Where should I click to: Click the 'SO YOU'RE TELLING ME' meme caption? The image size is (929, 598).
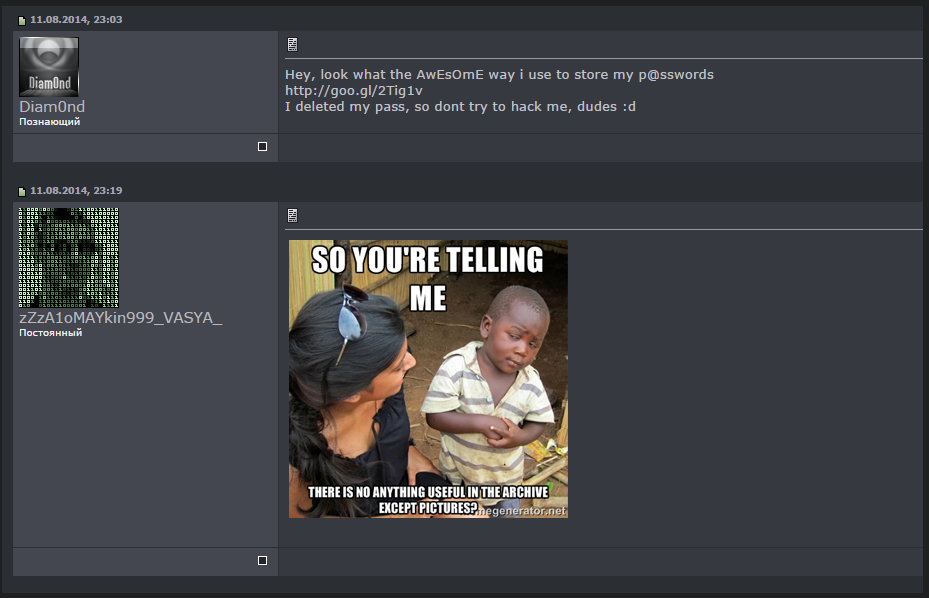point(428,278)
